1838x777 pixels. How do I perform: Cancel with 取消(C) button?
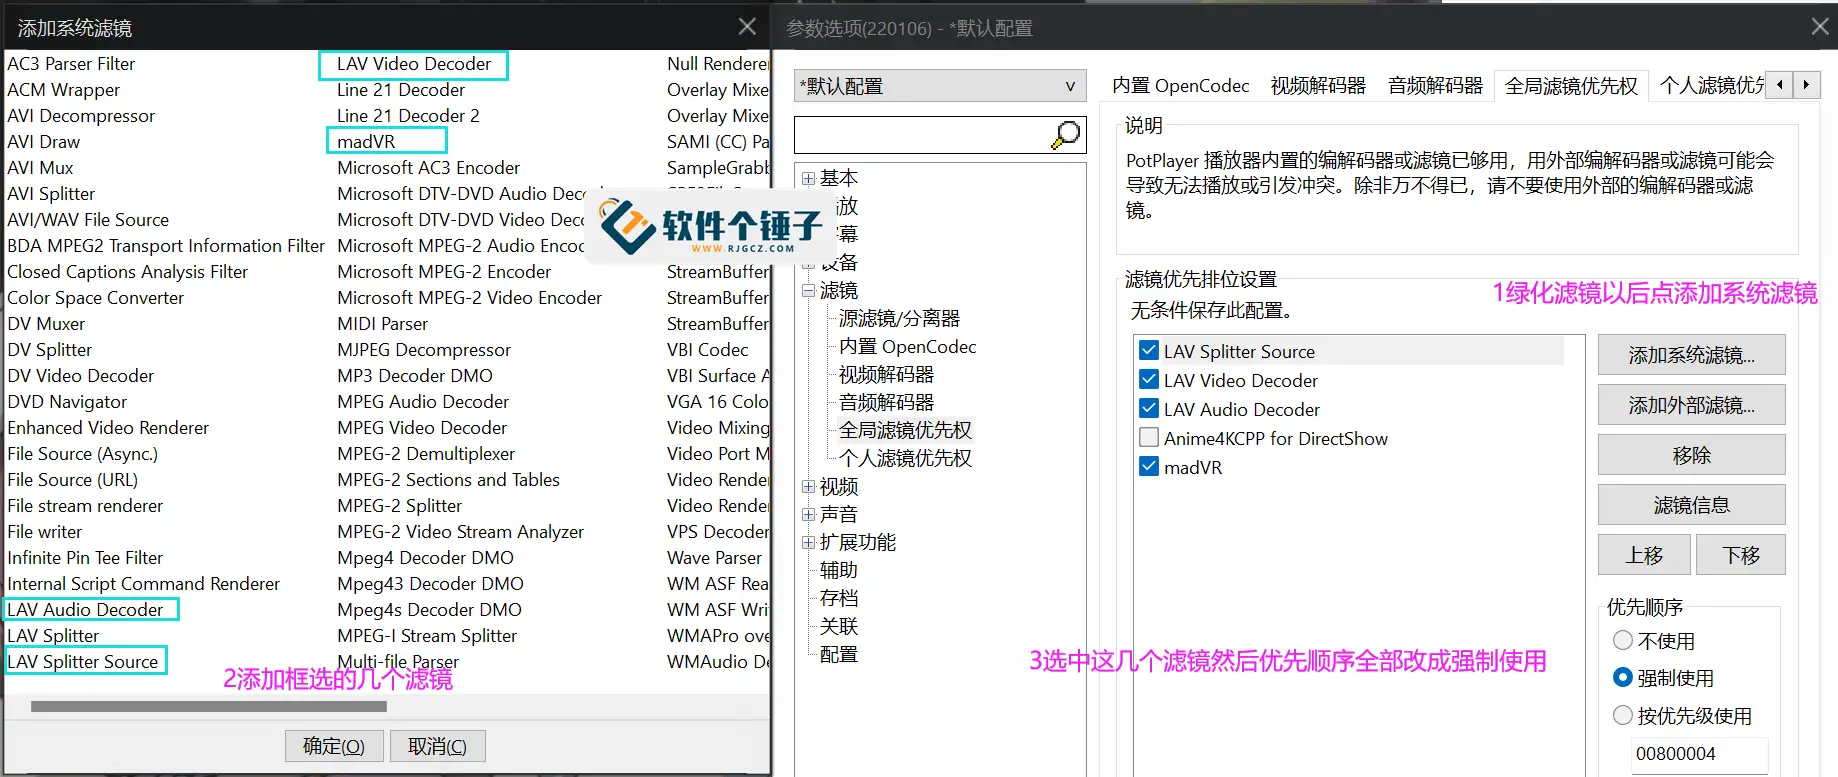437,746
